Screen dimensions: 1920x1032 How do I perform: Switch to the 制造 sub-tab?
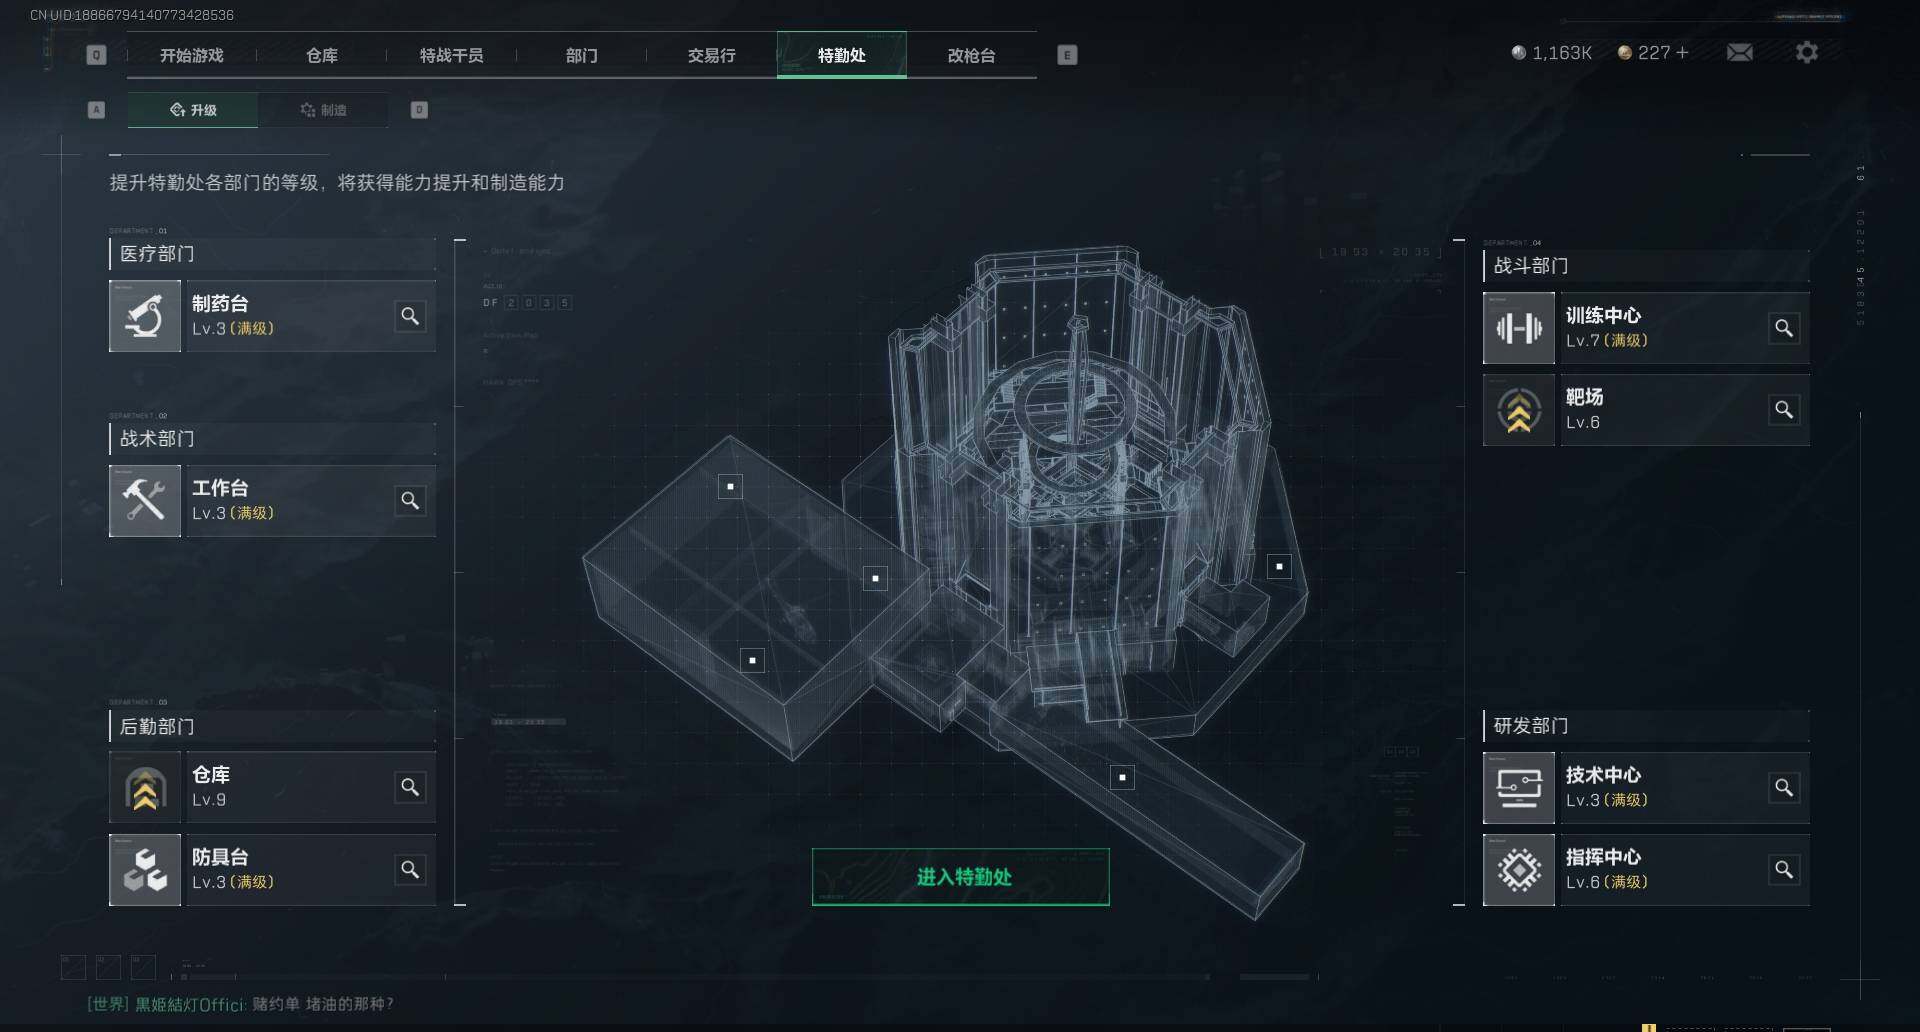(x=323, y=110)
